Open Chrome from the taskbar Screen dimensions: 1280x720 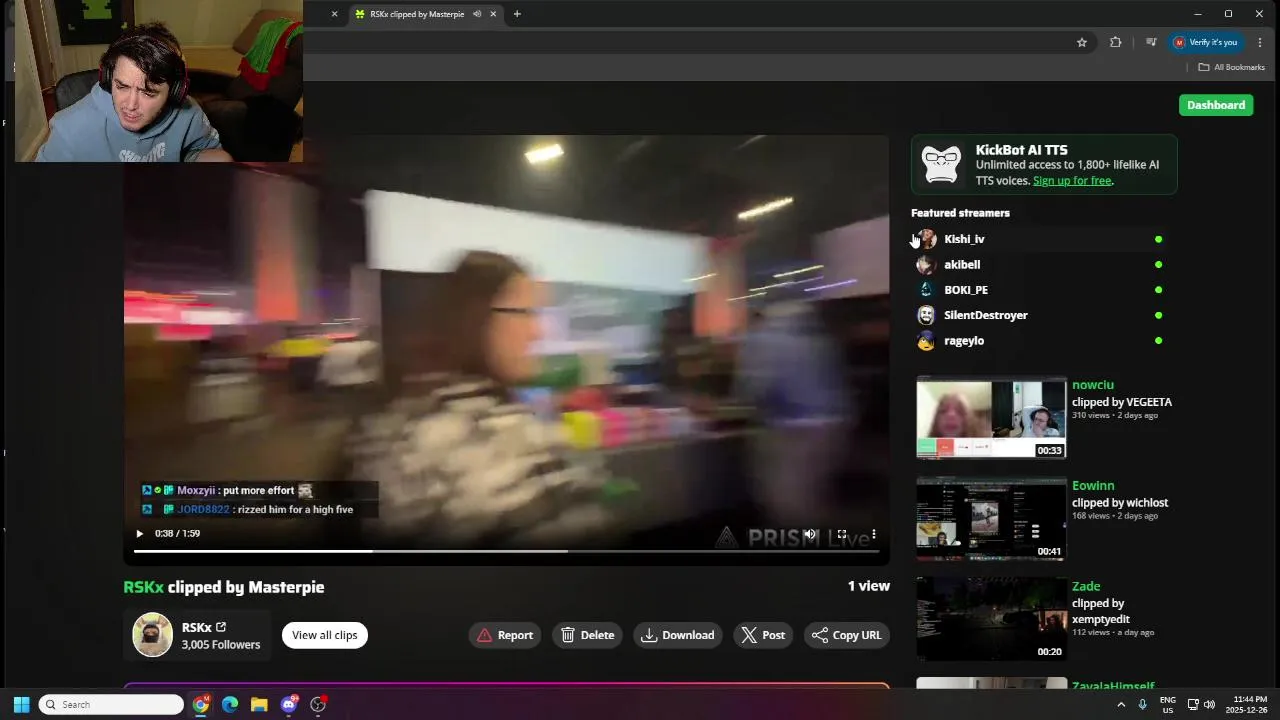coord(201,704)
